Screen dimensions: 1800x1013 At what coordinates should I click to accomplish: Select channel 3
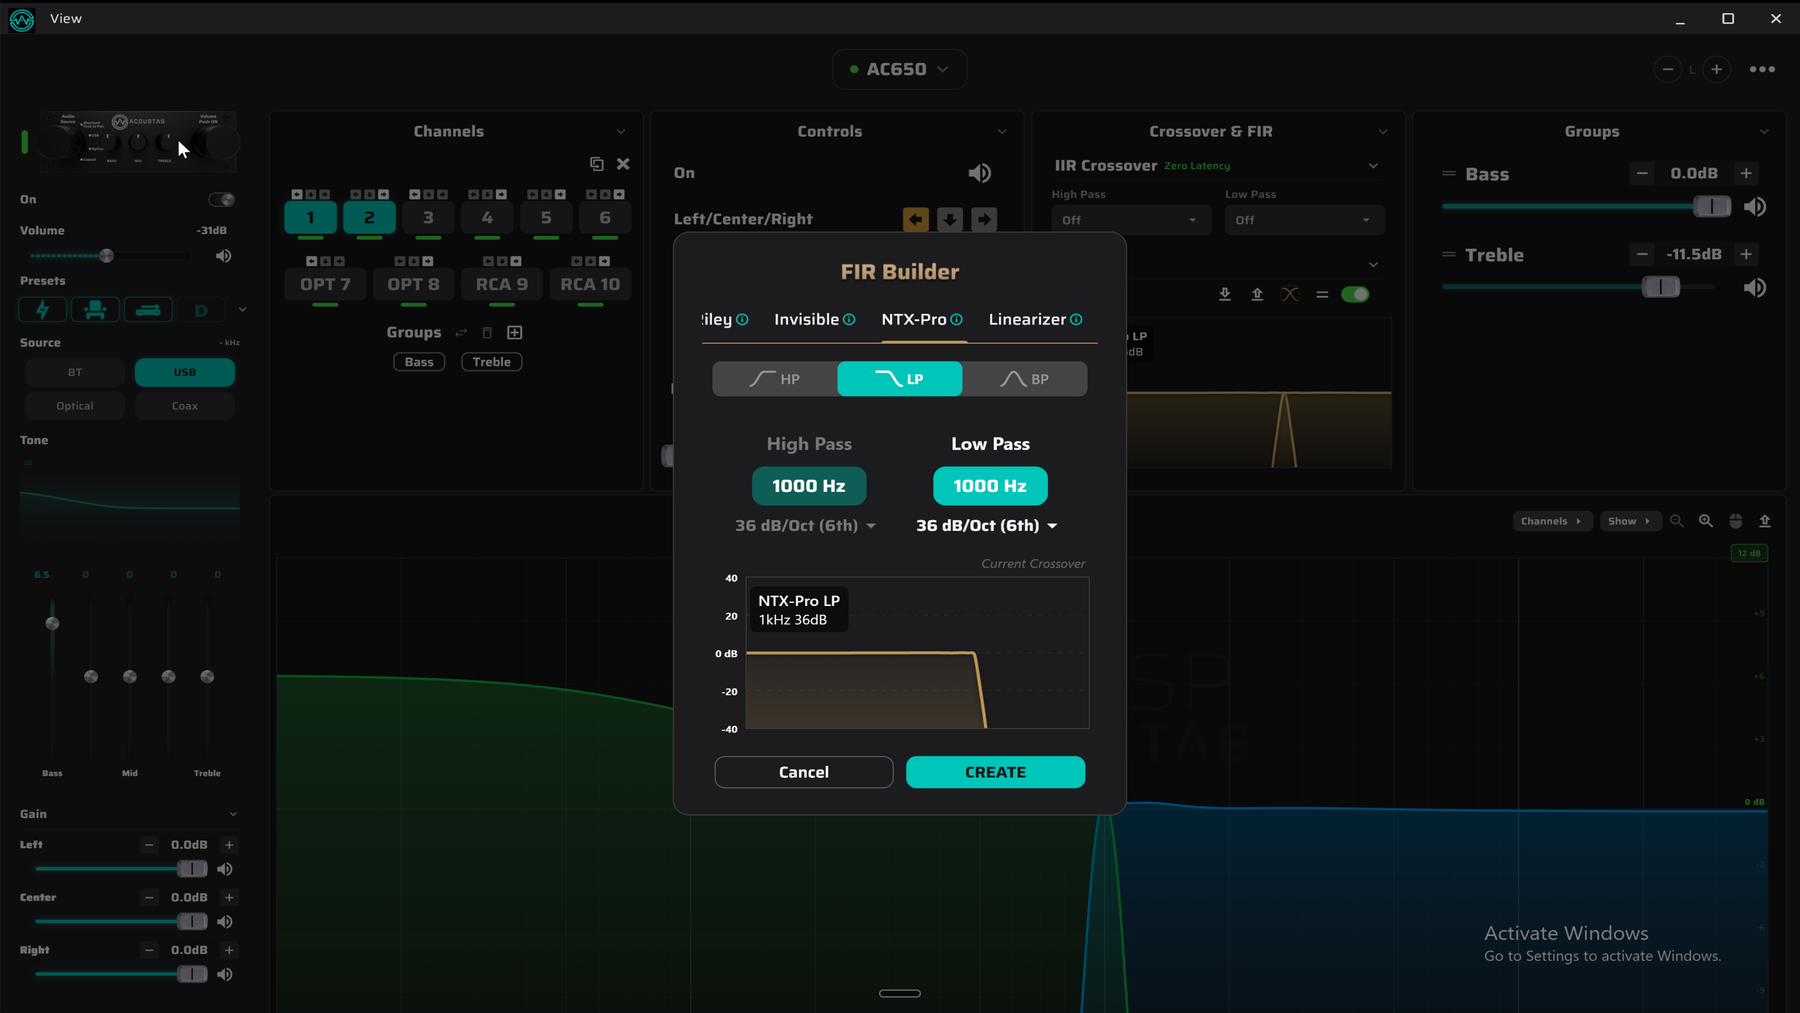click(x=428, y=217)
